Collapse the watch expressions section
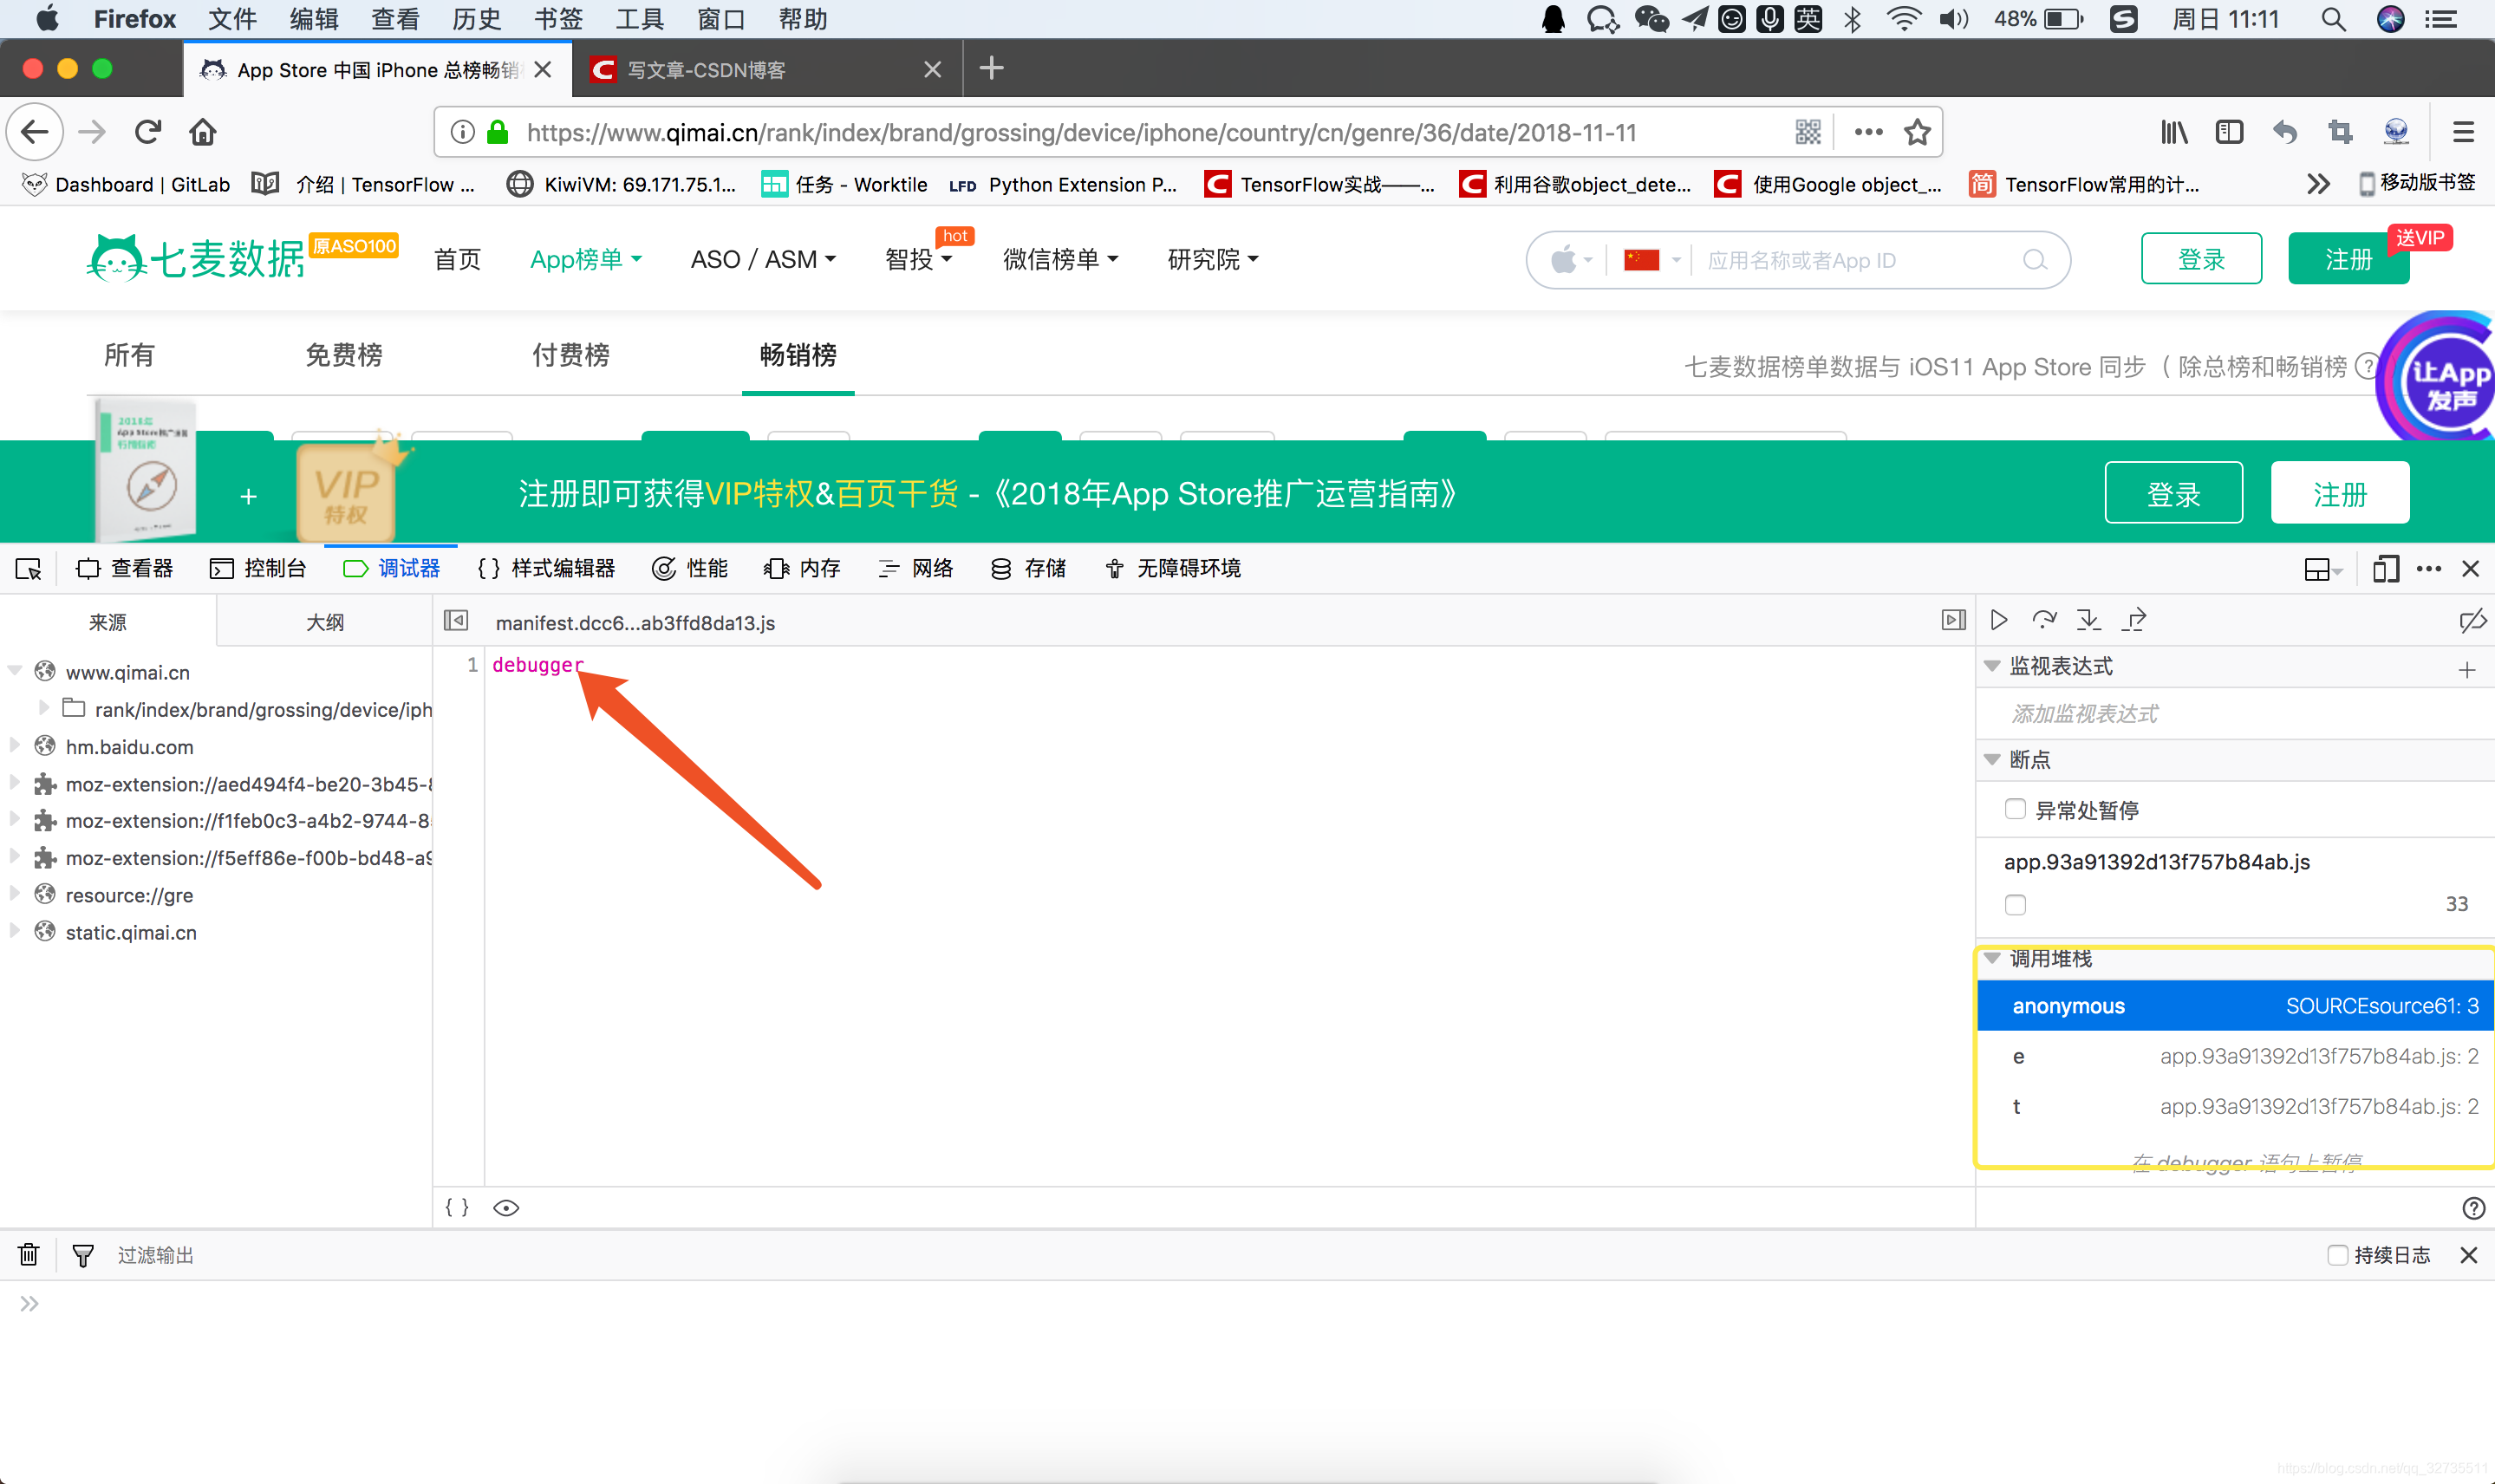The image size is (2495, 1484). click(x=1992, y=666)
